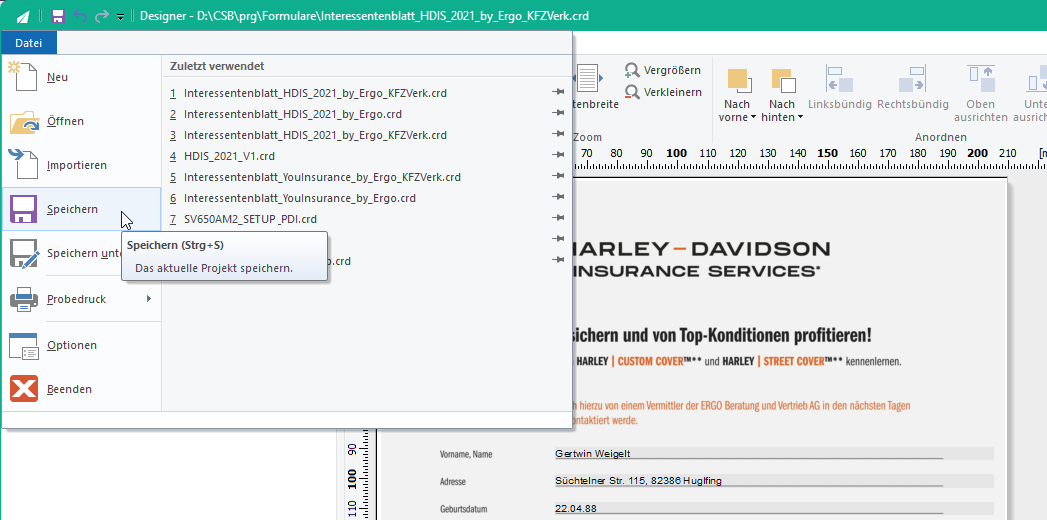The height and width of the screenshot is (520, 1047).
Task: Toggle the pin for SV650AM2_SETUP_PDI.crd
Action: coord(559,218)
